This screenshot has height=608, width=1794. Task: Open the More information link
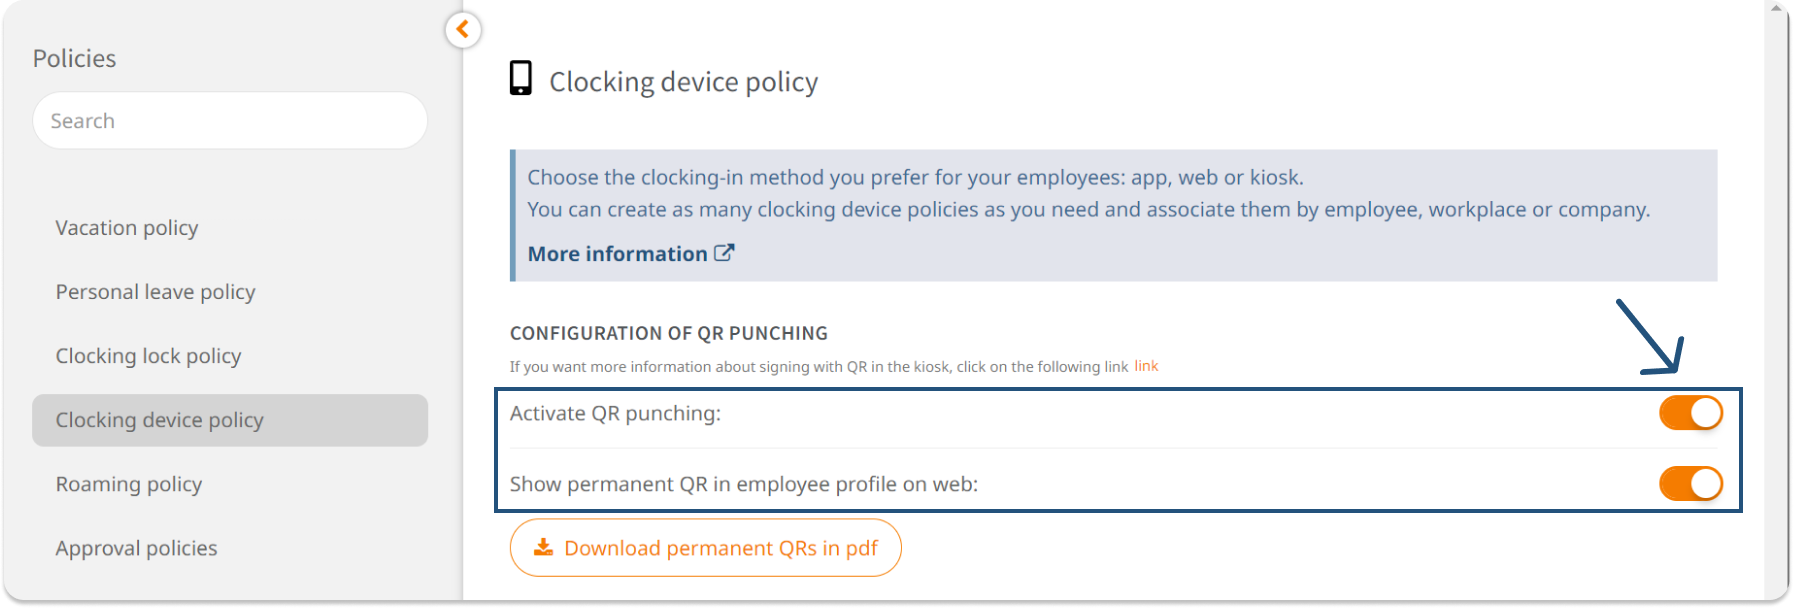pyautogui.click(x=617, y=254)
